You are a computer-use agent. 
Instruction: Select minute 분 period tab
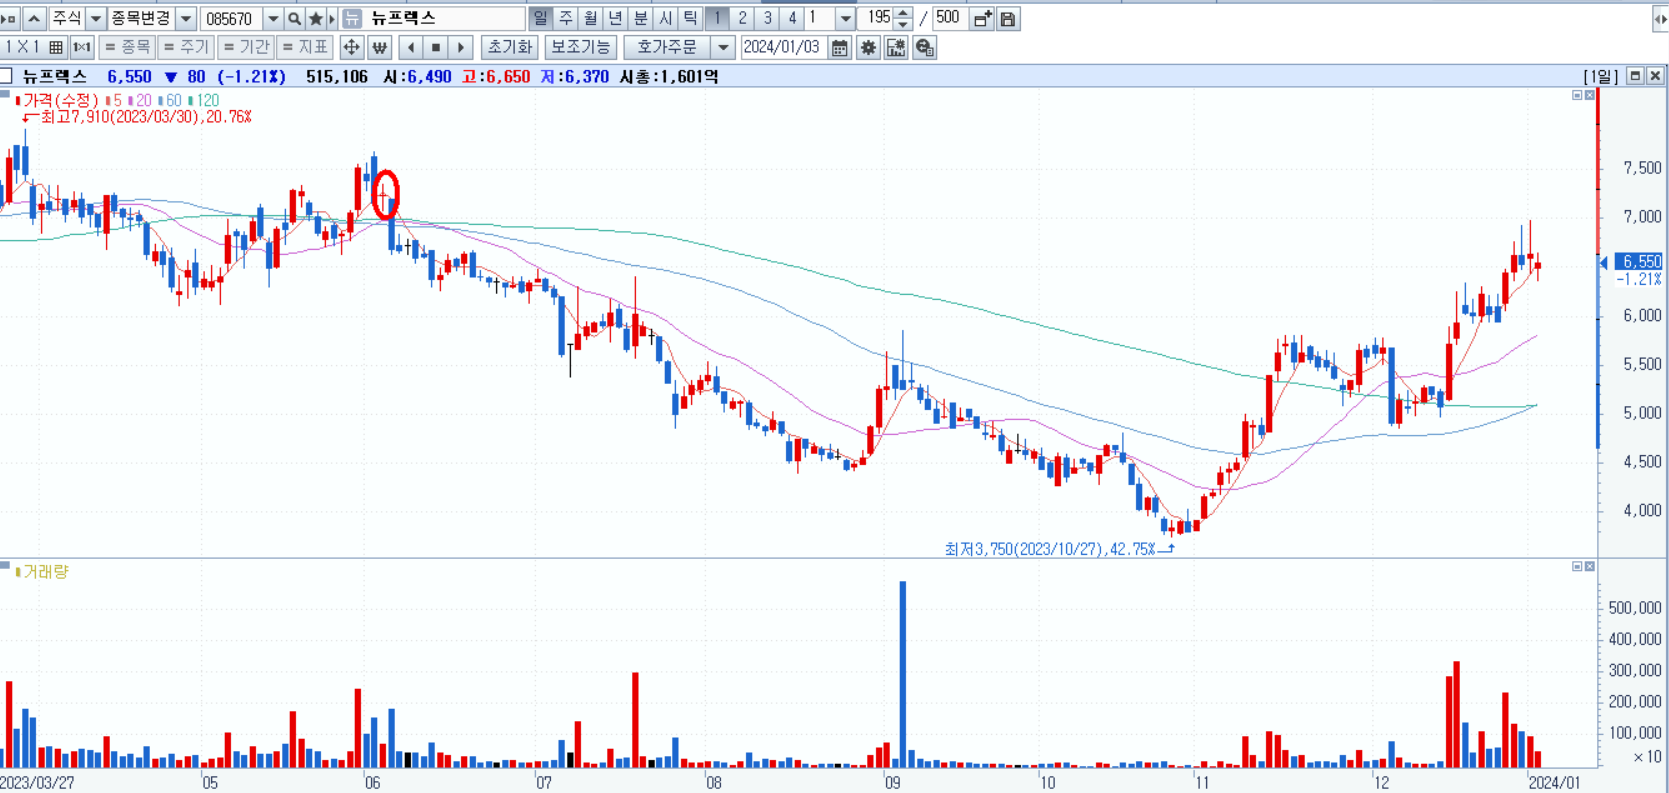(641, 18)
